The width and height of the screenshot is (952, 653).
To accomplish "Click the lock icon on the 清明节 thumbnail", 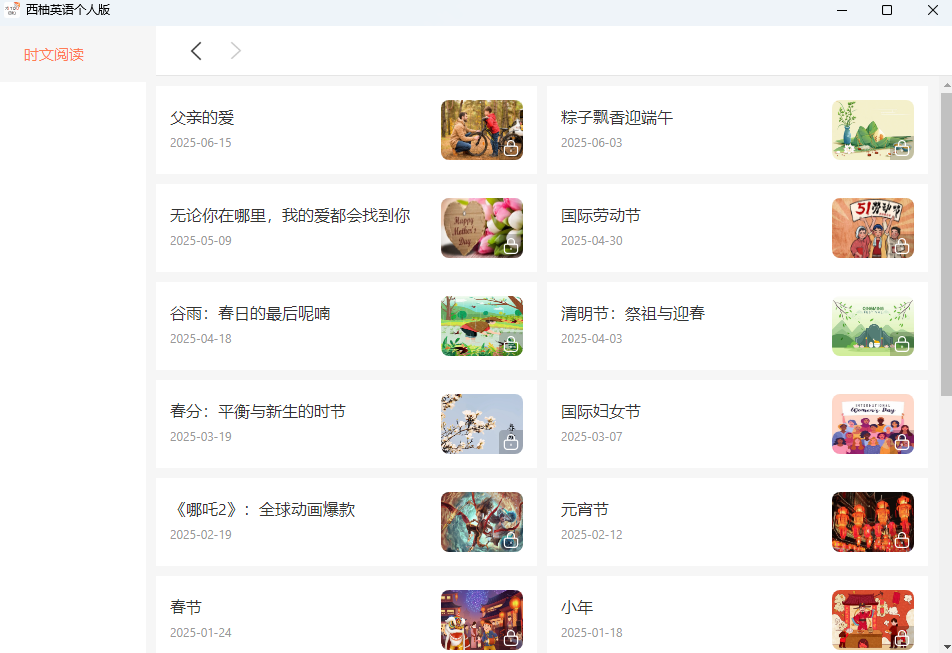I will tap(903, 343).
